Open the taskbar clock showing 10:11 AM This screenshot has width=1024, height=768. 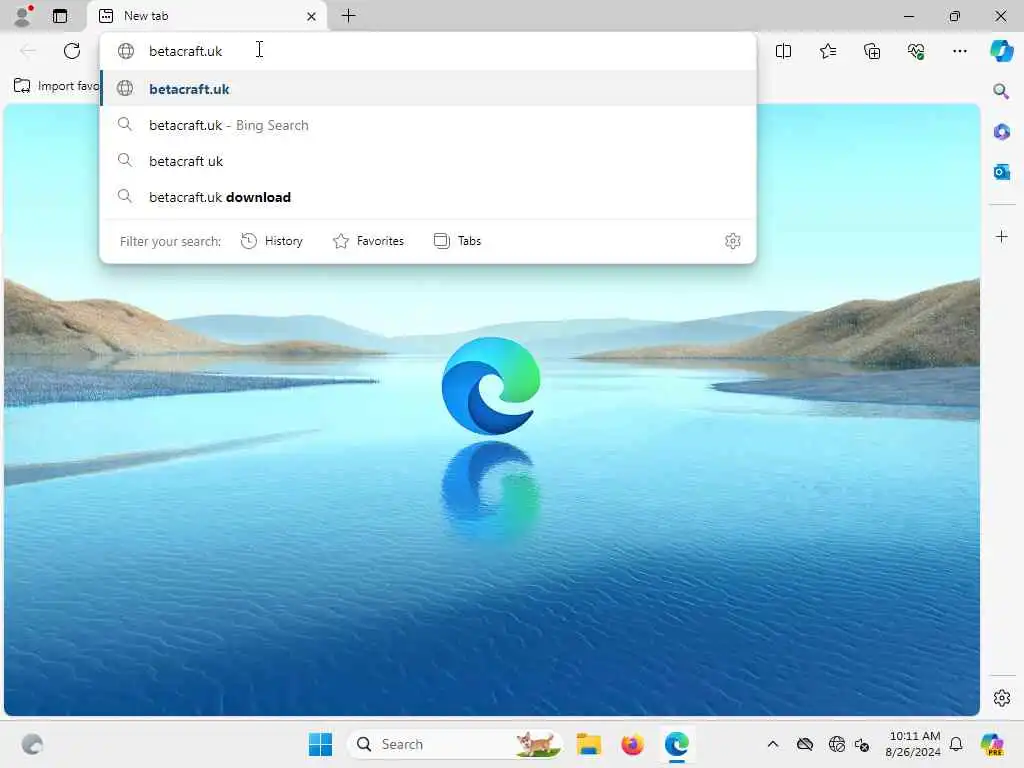(913, 744)
